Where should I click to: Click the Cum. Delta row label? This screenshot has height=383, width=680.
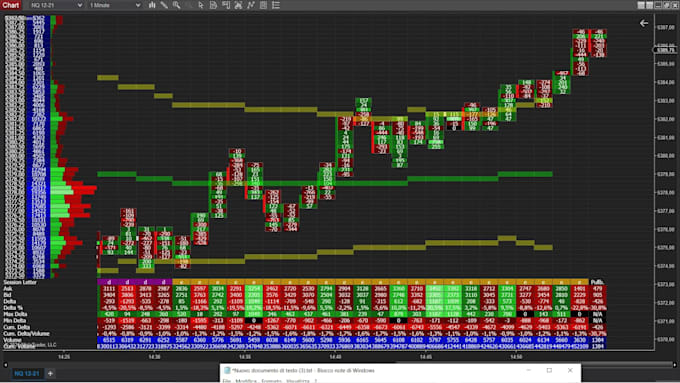coord(17,327)
